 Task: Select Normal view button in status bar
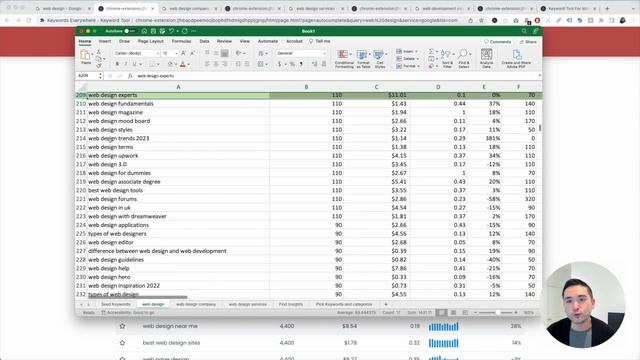pyautogui.click(x=441, y=313)
